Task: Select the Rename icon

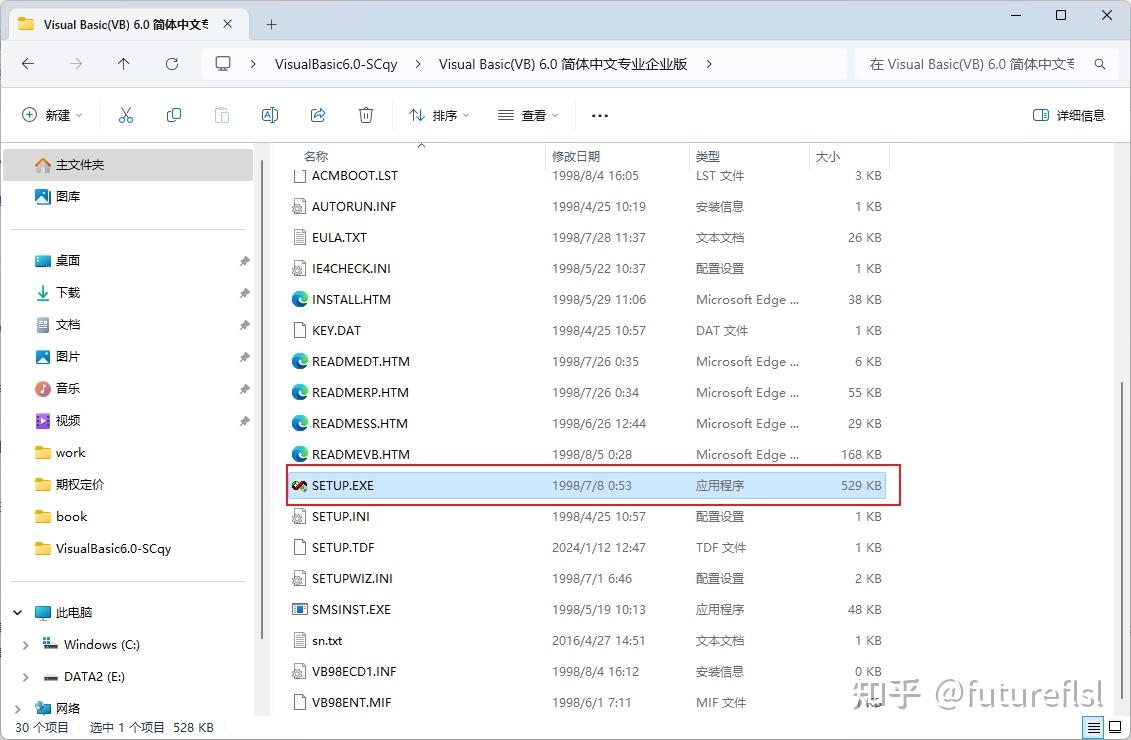Action: [269, 115]
